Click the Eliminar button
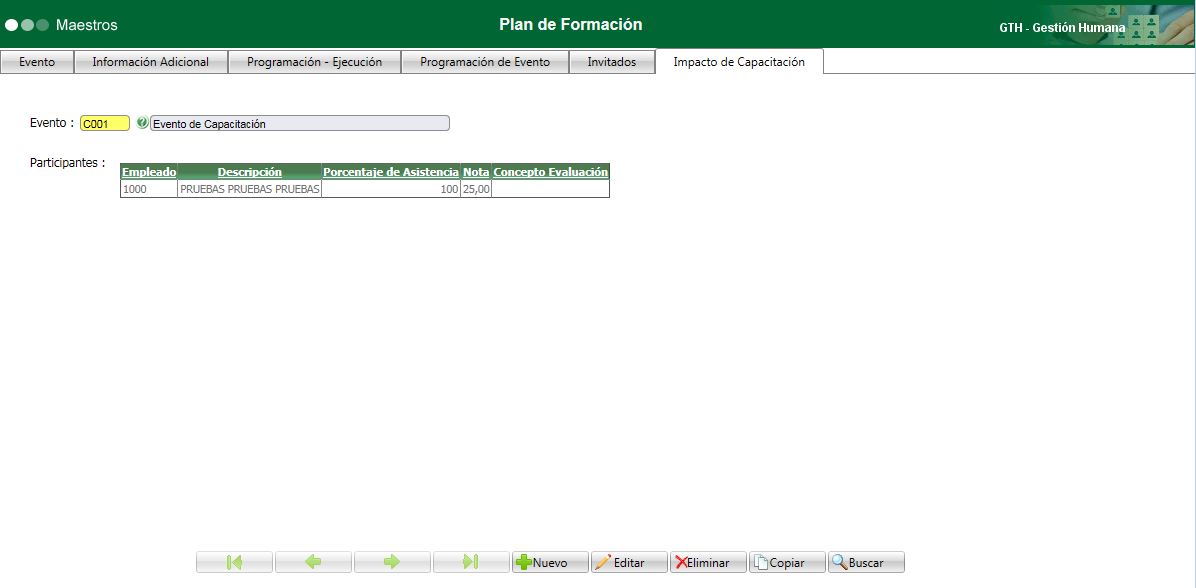The image size is (1196, 588). click(708, 562)
